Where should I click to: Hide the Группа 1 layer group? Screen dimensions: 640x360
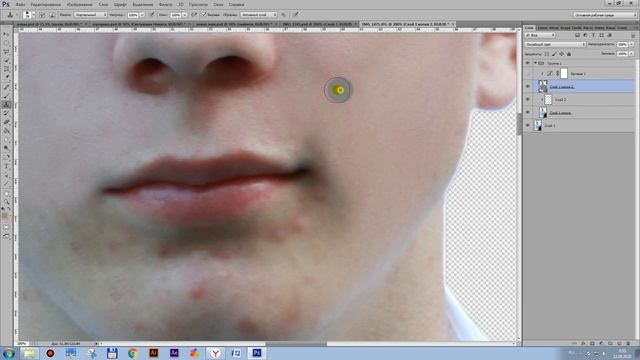point(527,63)
